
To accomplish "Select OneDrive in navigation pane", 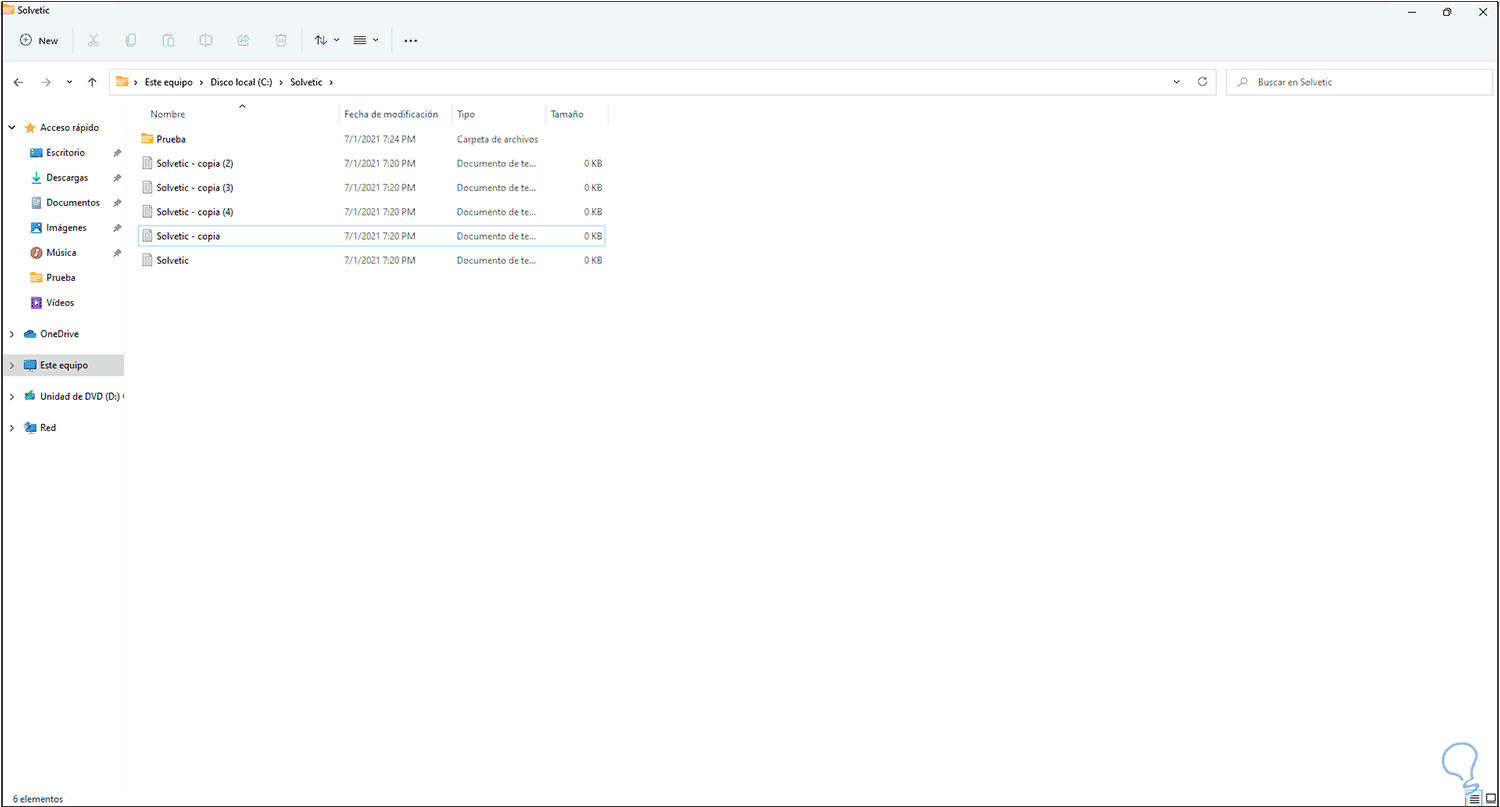I will coord(59,334).
